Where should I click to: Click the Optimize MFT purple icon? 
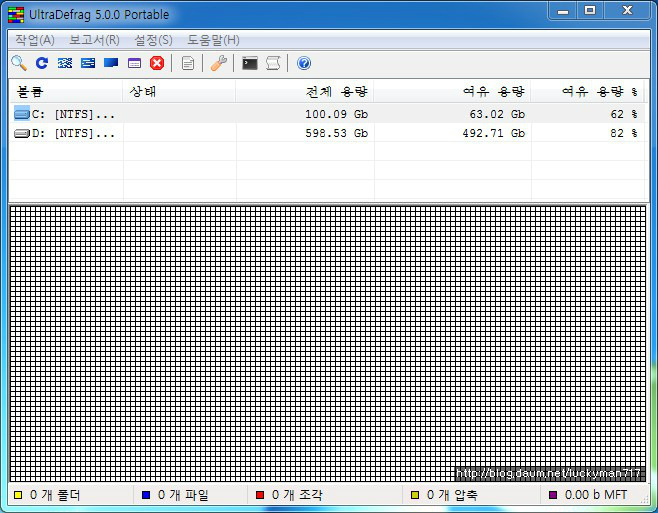pyautogui.click(x=134, y=63)
